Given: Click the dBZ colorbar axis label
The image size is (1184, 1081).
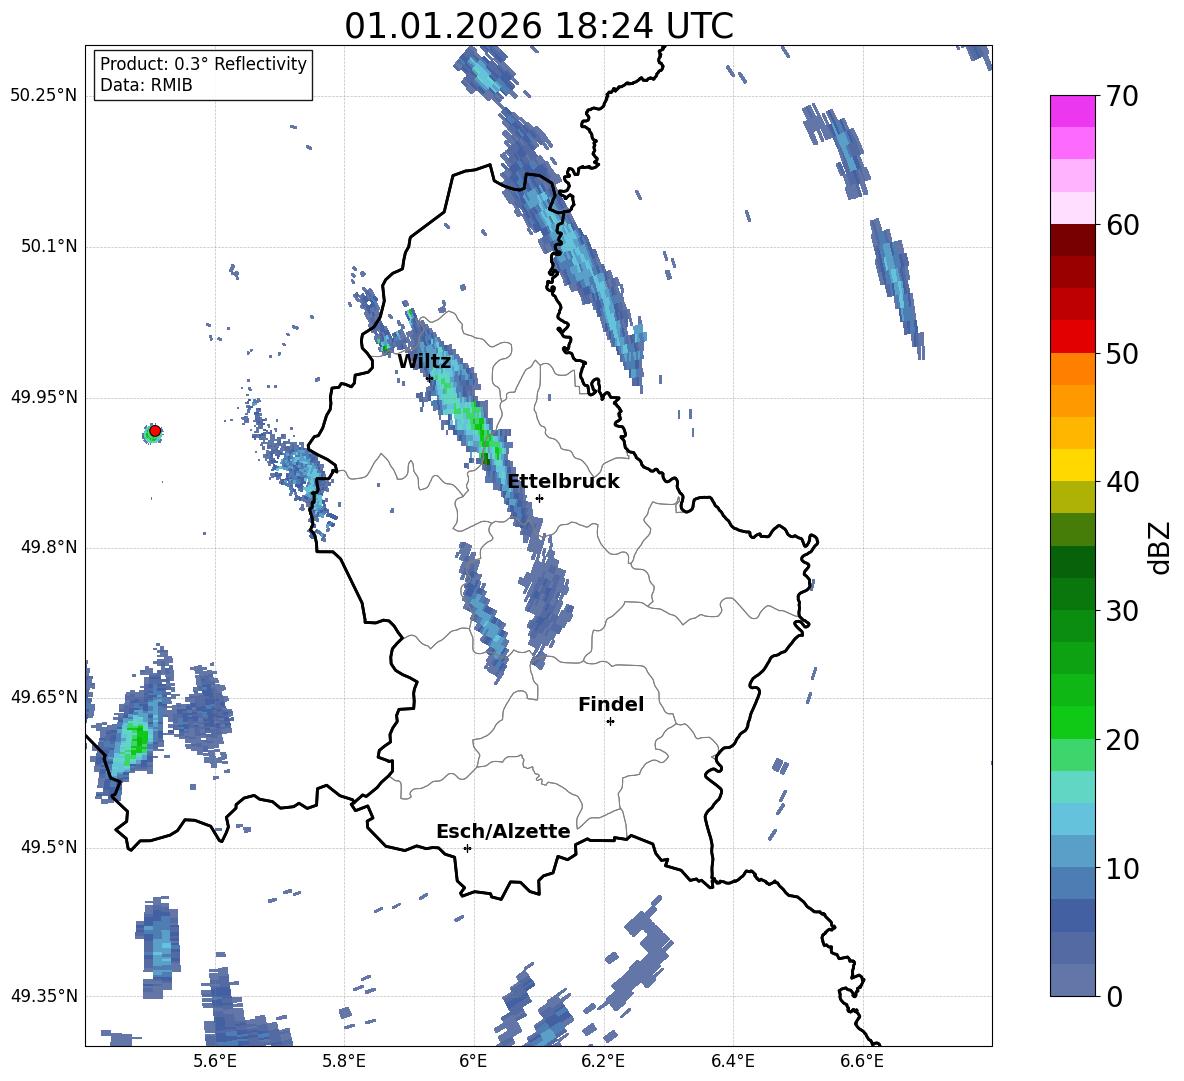Looking at the screenshot, I should click(x=1159, y=547).
